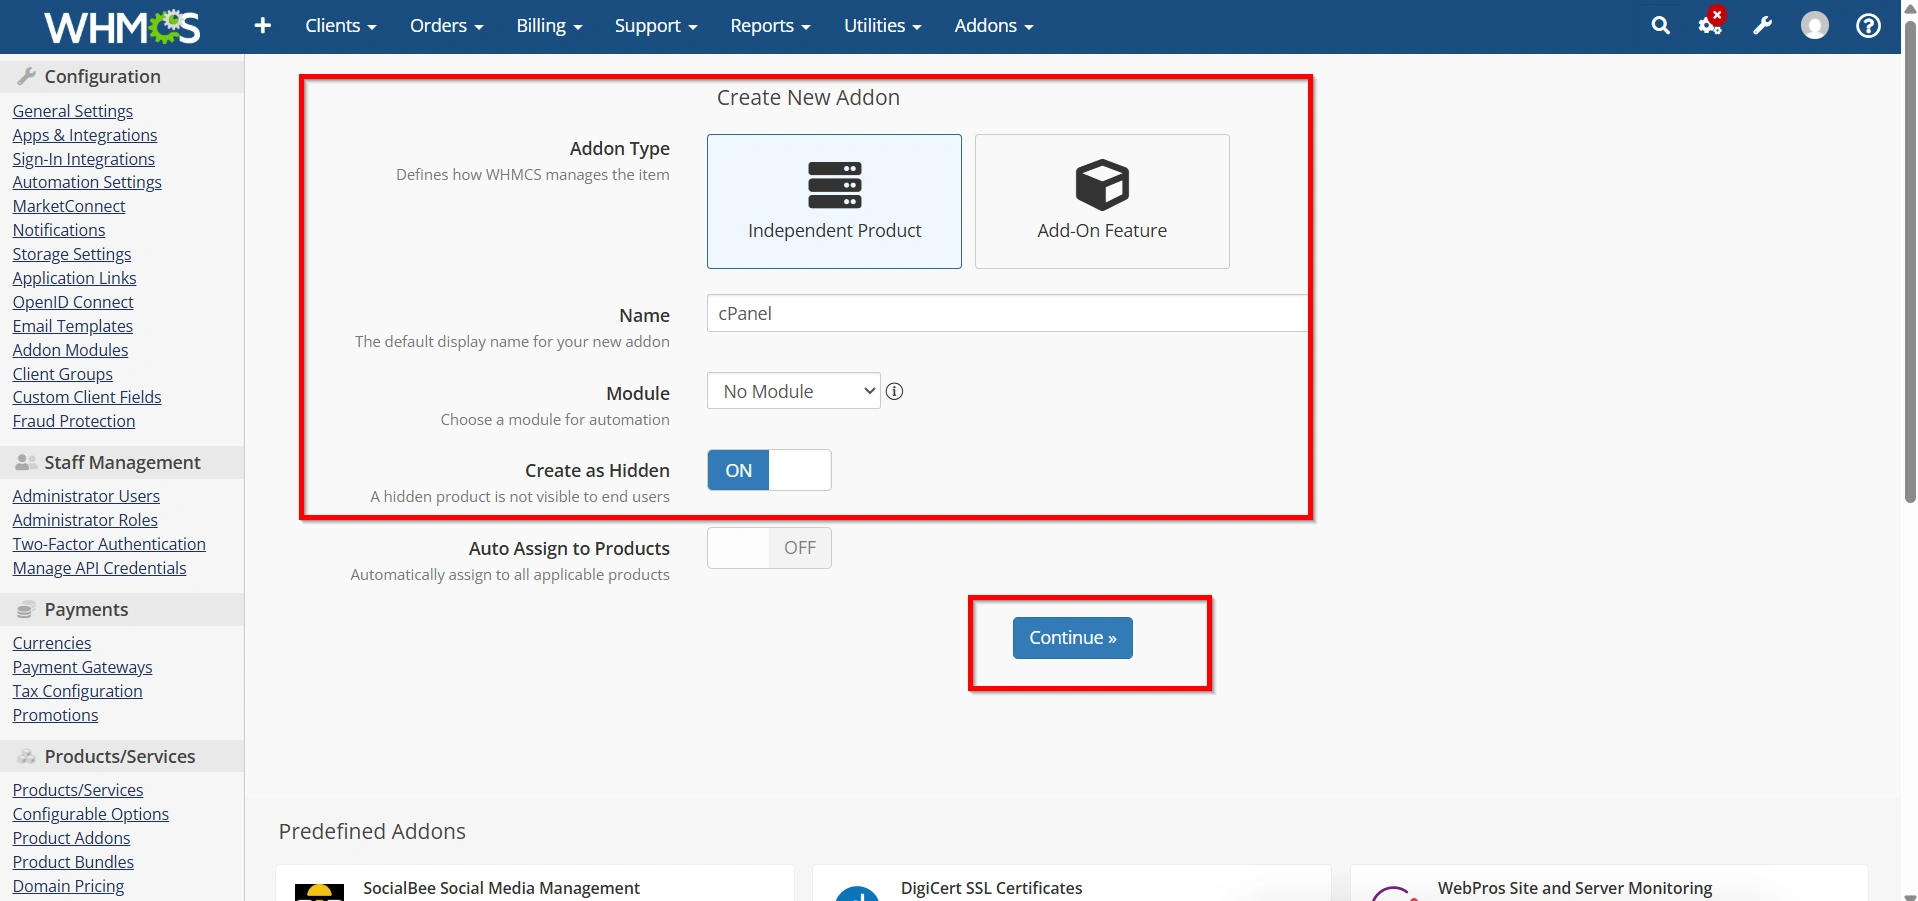Click the Module info icon
1918x901 pixels.
point(895,392)
